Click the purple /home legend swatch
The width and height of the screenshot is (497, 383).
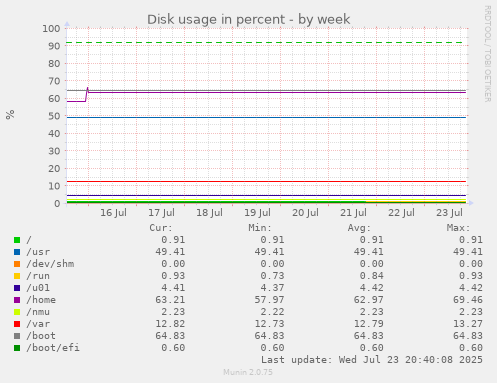coord(17,300)
